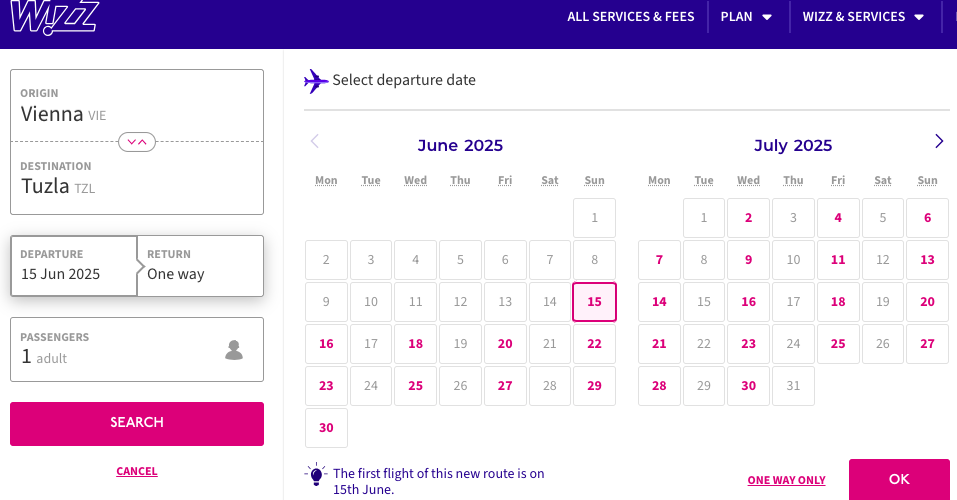Click the ONE WAY ONLY link
Screen dimensions: 957x500
tap(787, 480)
